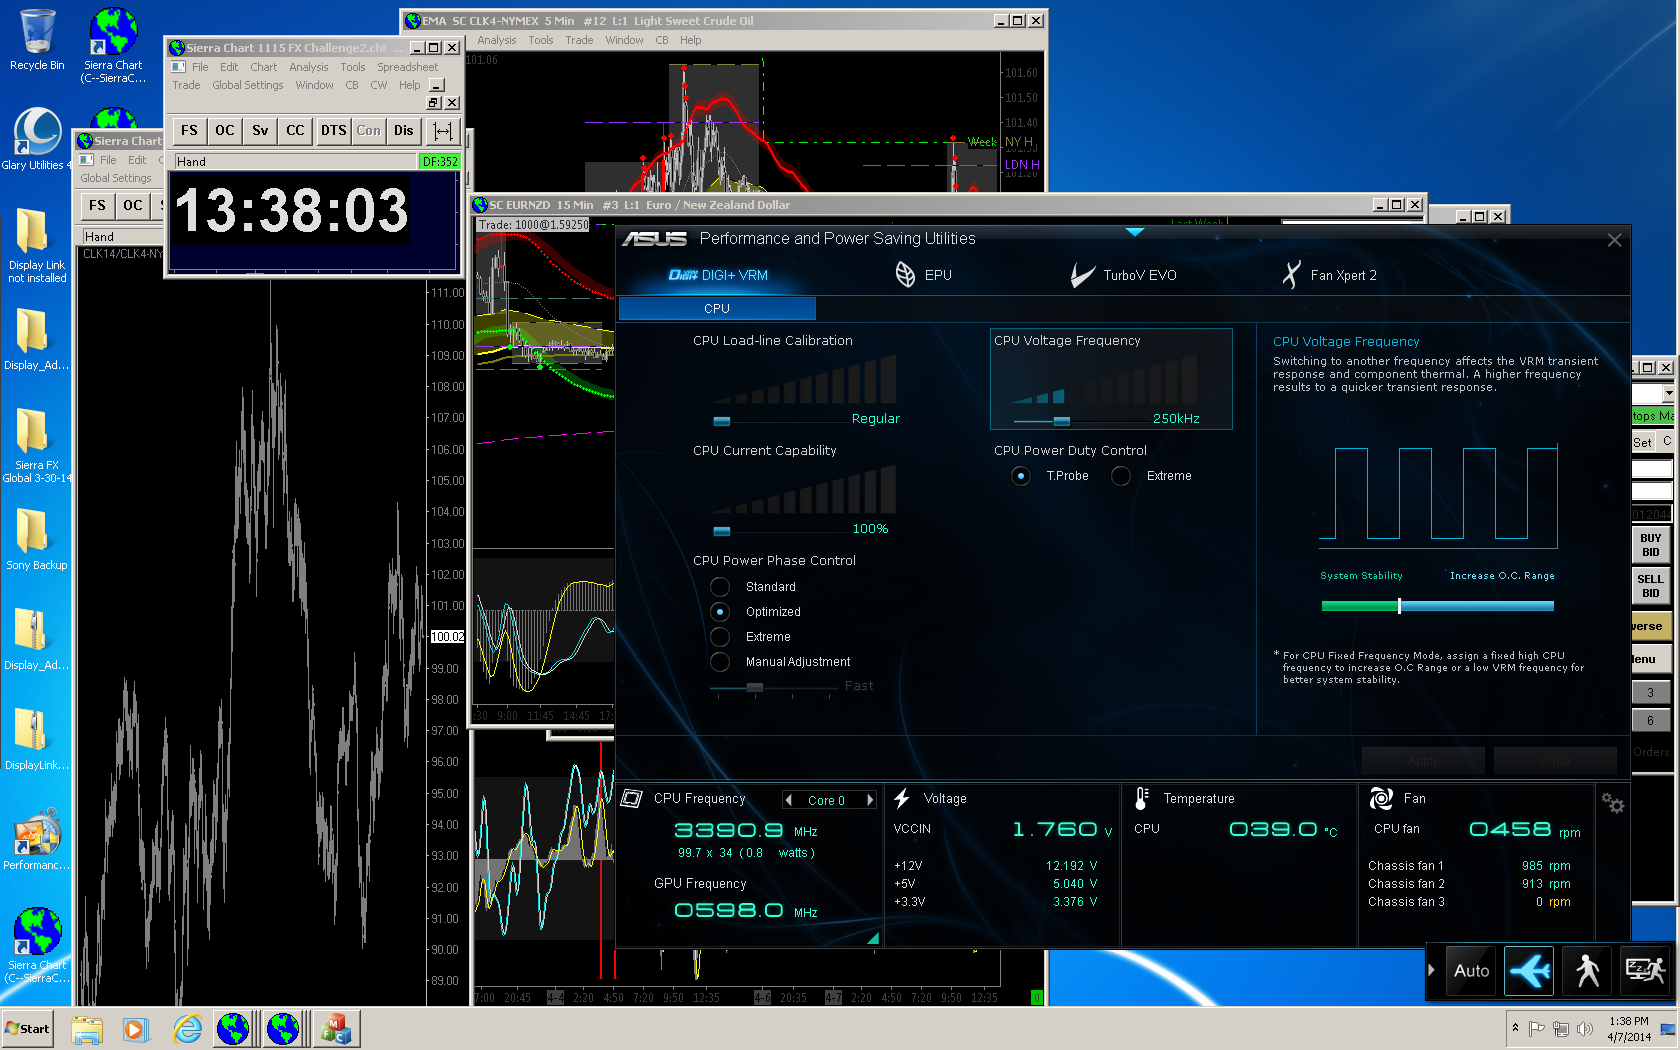The height and width of the screenshot is (1050, 1680).
Task: Click the DTS button in Sierra Chart toolbar
Action: [x=333, y=130]
